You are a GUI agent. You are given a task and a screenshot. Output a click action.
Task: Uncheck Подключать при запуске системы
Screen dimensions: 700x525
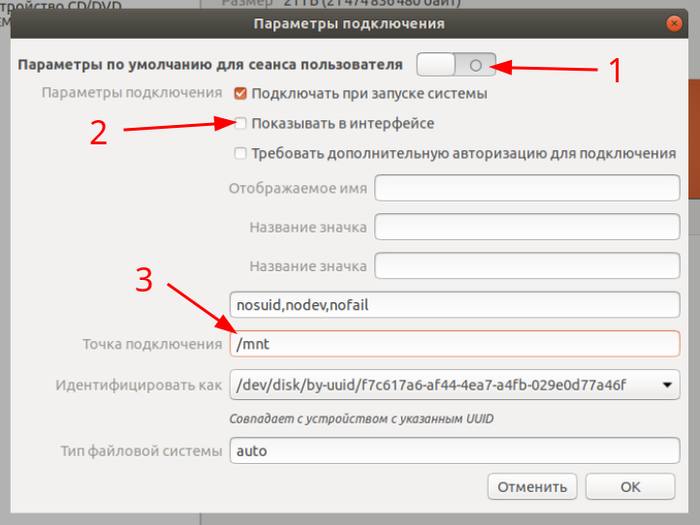click(240, 94)
